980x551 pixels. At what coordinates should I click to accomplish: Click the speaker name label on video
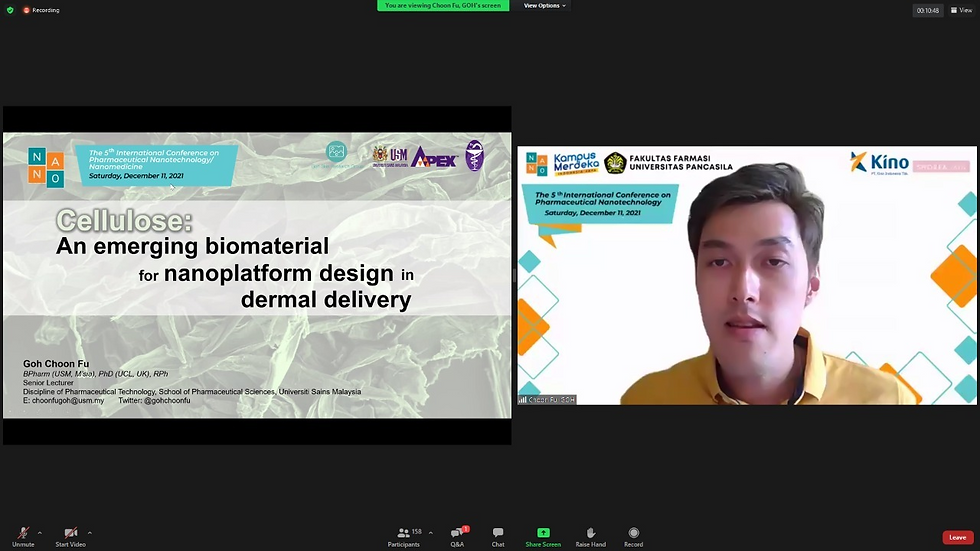click(x=547, y=399)
